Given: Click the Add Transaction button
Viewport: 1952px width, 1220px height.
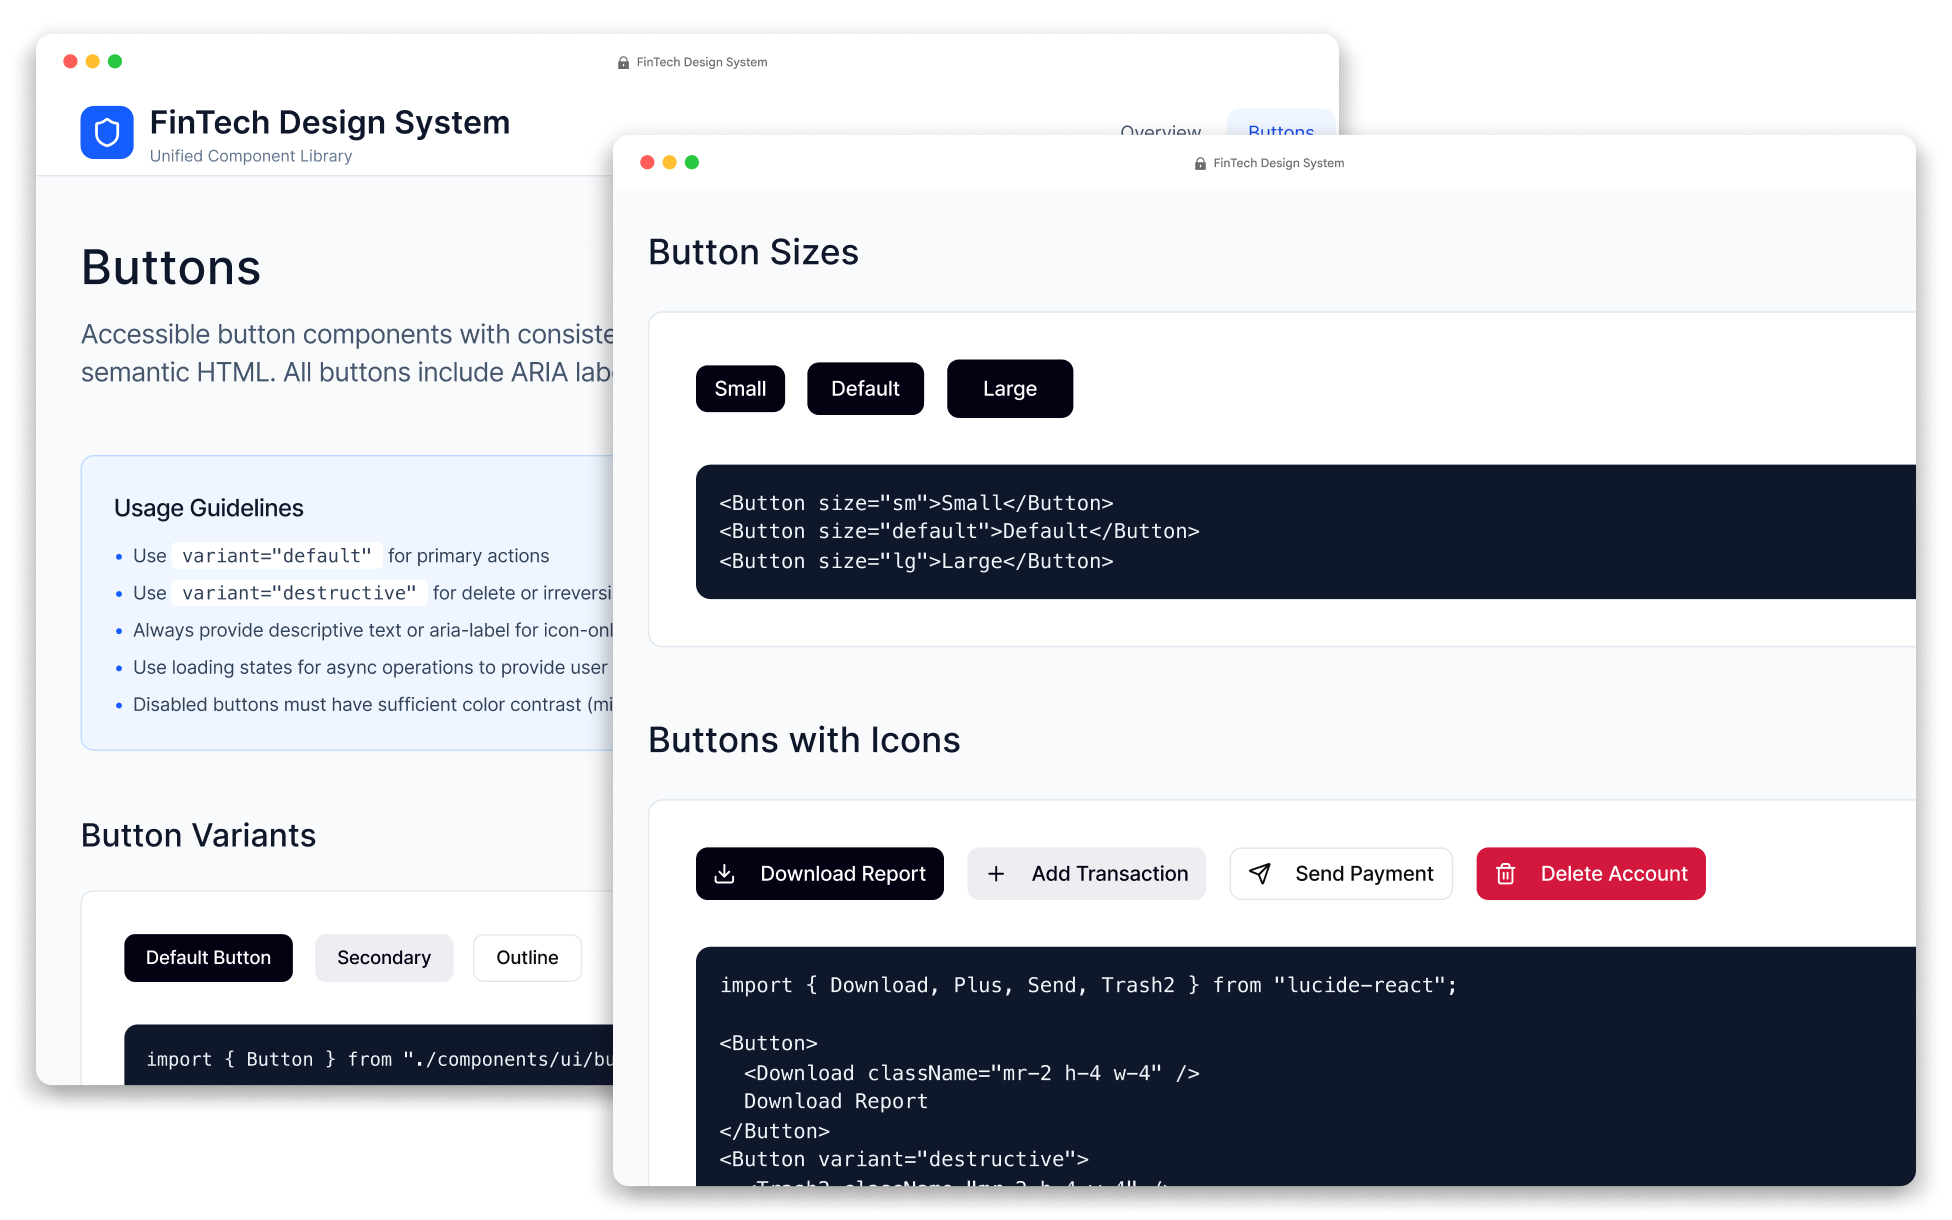Looking at the screenshot, I should tap(1087, 874).
